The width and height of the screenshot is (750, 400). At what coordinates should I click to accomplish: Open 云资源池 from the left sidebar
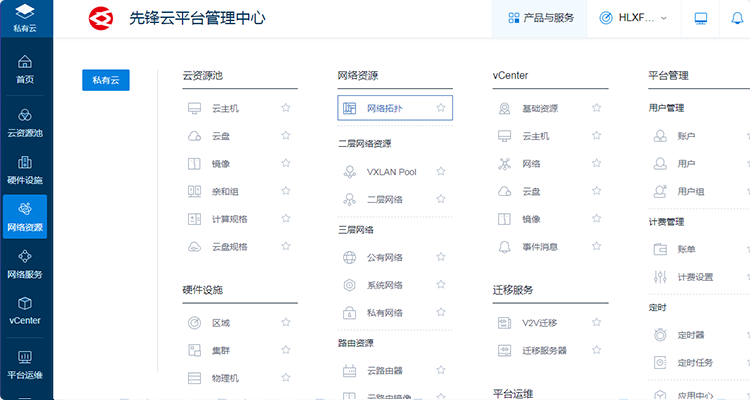[x=25, y=122]
